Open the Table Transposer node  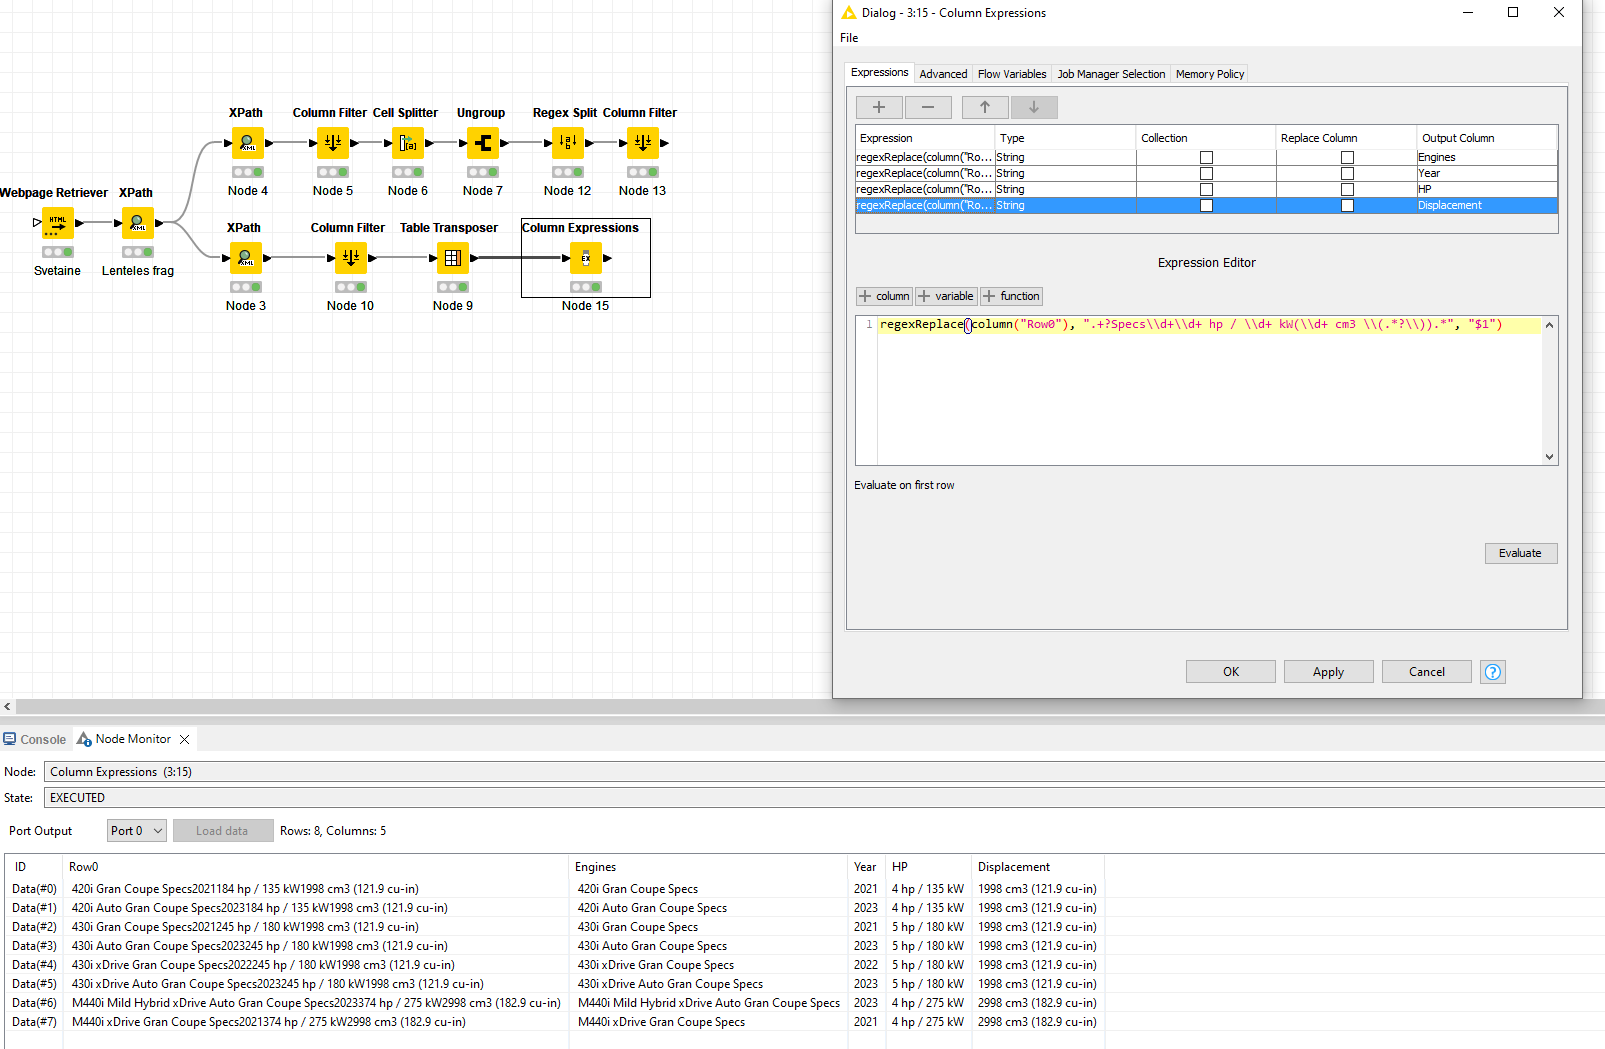453,258
